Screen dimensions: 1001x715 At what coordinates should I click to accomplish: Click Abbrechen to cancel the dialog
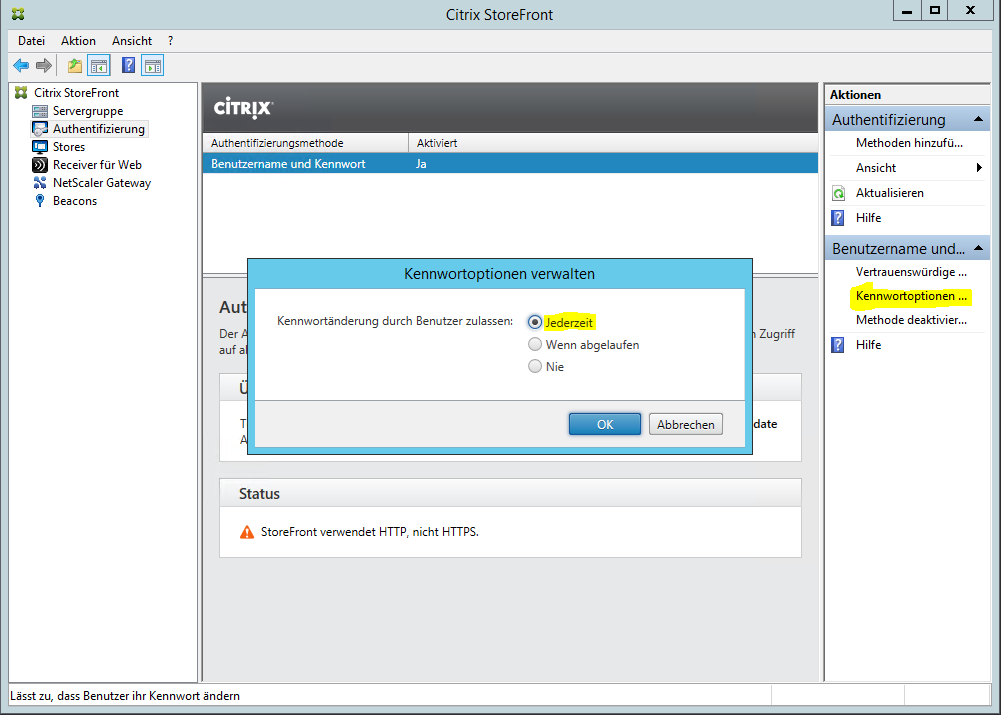686,425
